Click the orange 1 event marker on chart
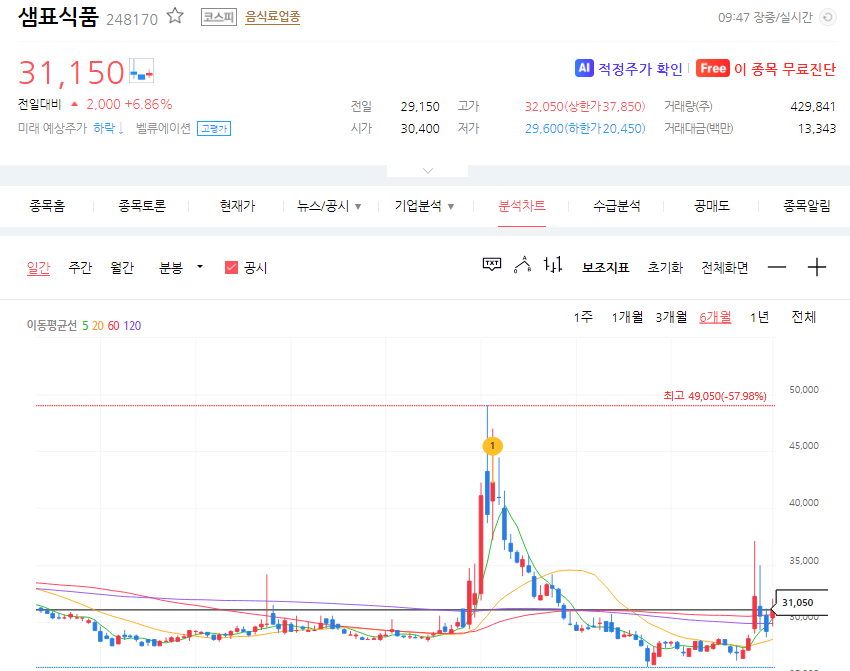Image resolution: width=850 pixels, height=671 pixels. tap(492, 446)
